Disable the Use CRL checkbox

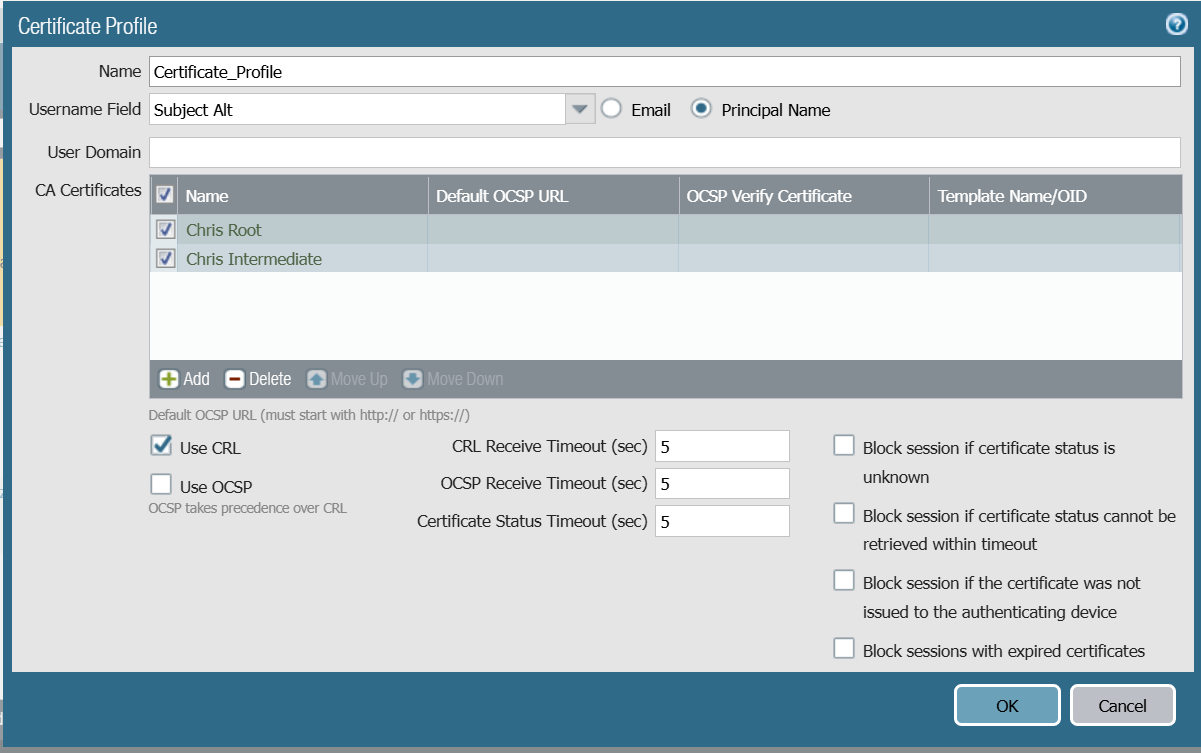pyautogui.click(x=161, y=446)
